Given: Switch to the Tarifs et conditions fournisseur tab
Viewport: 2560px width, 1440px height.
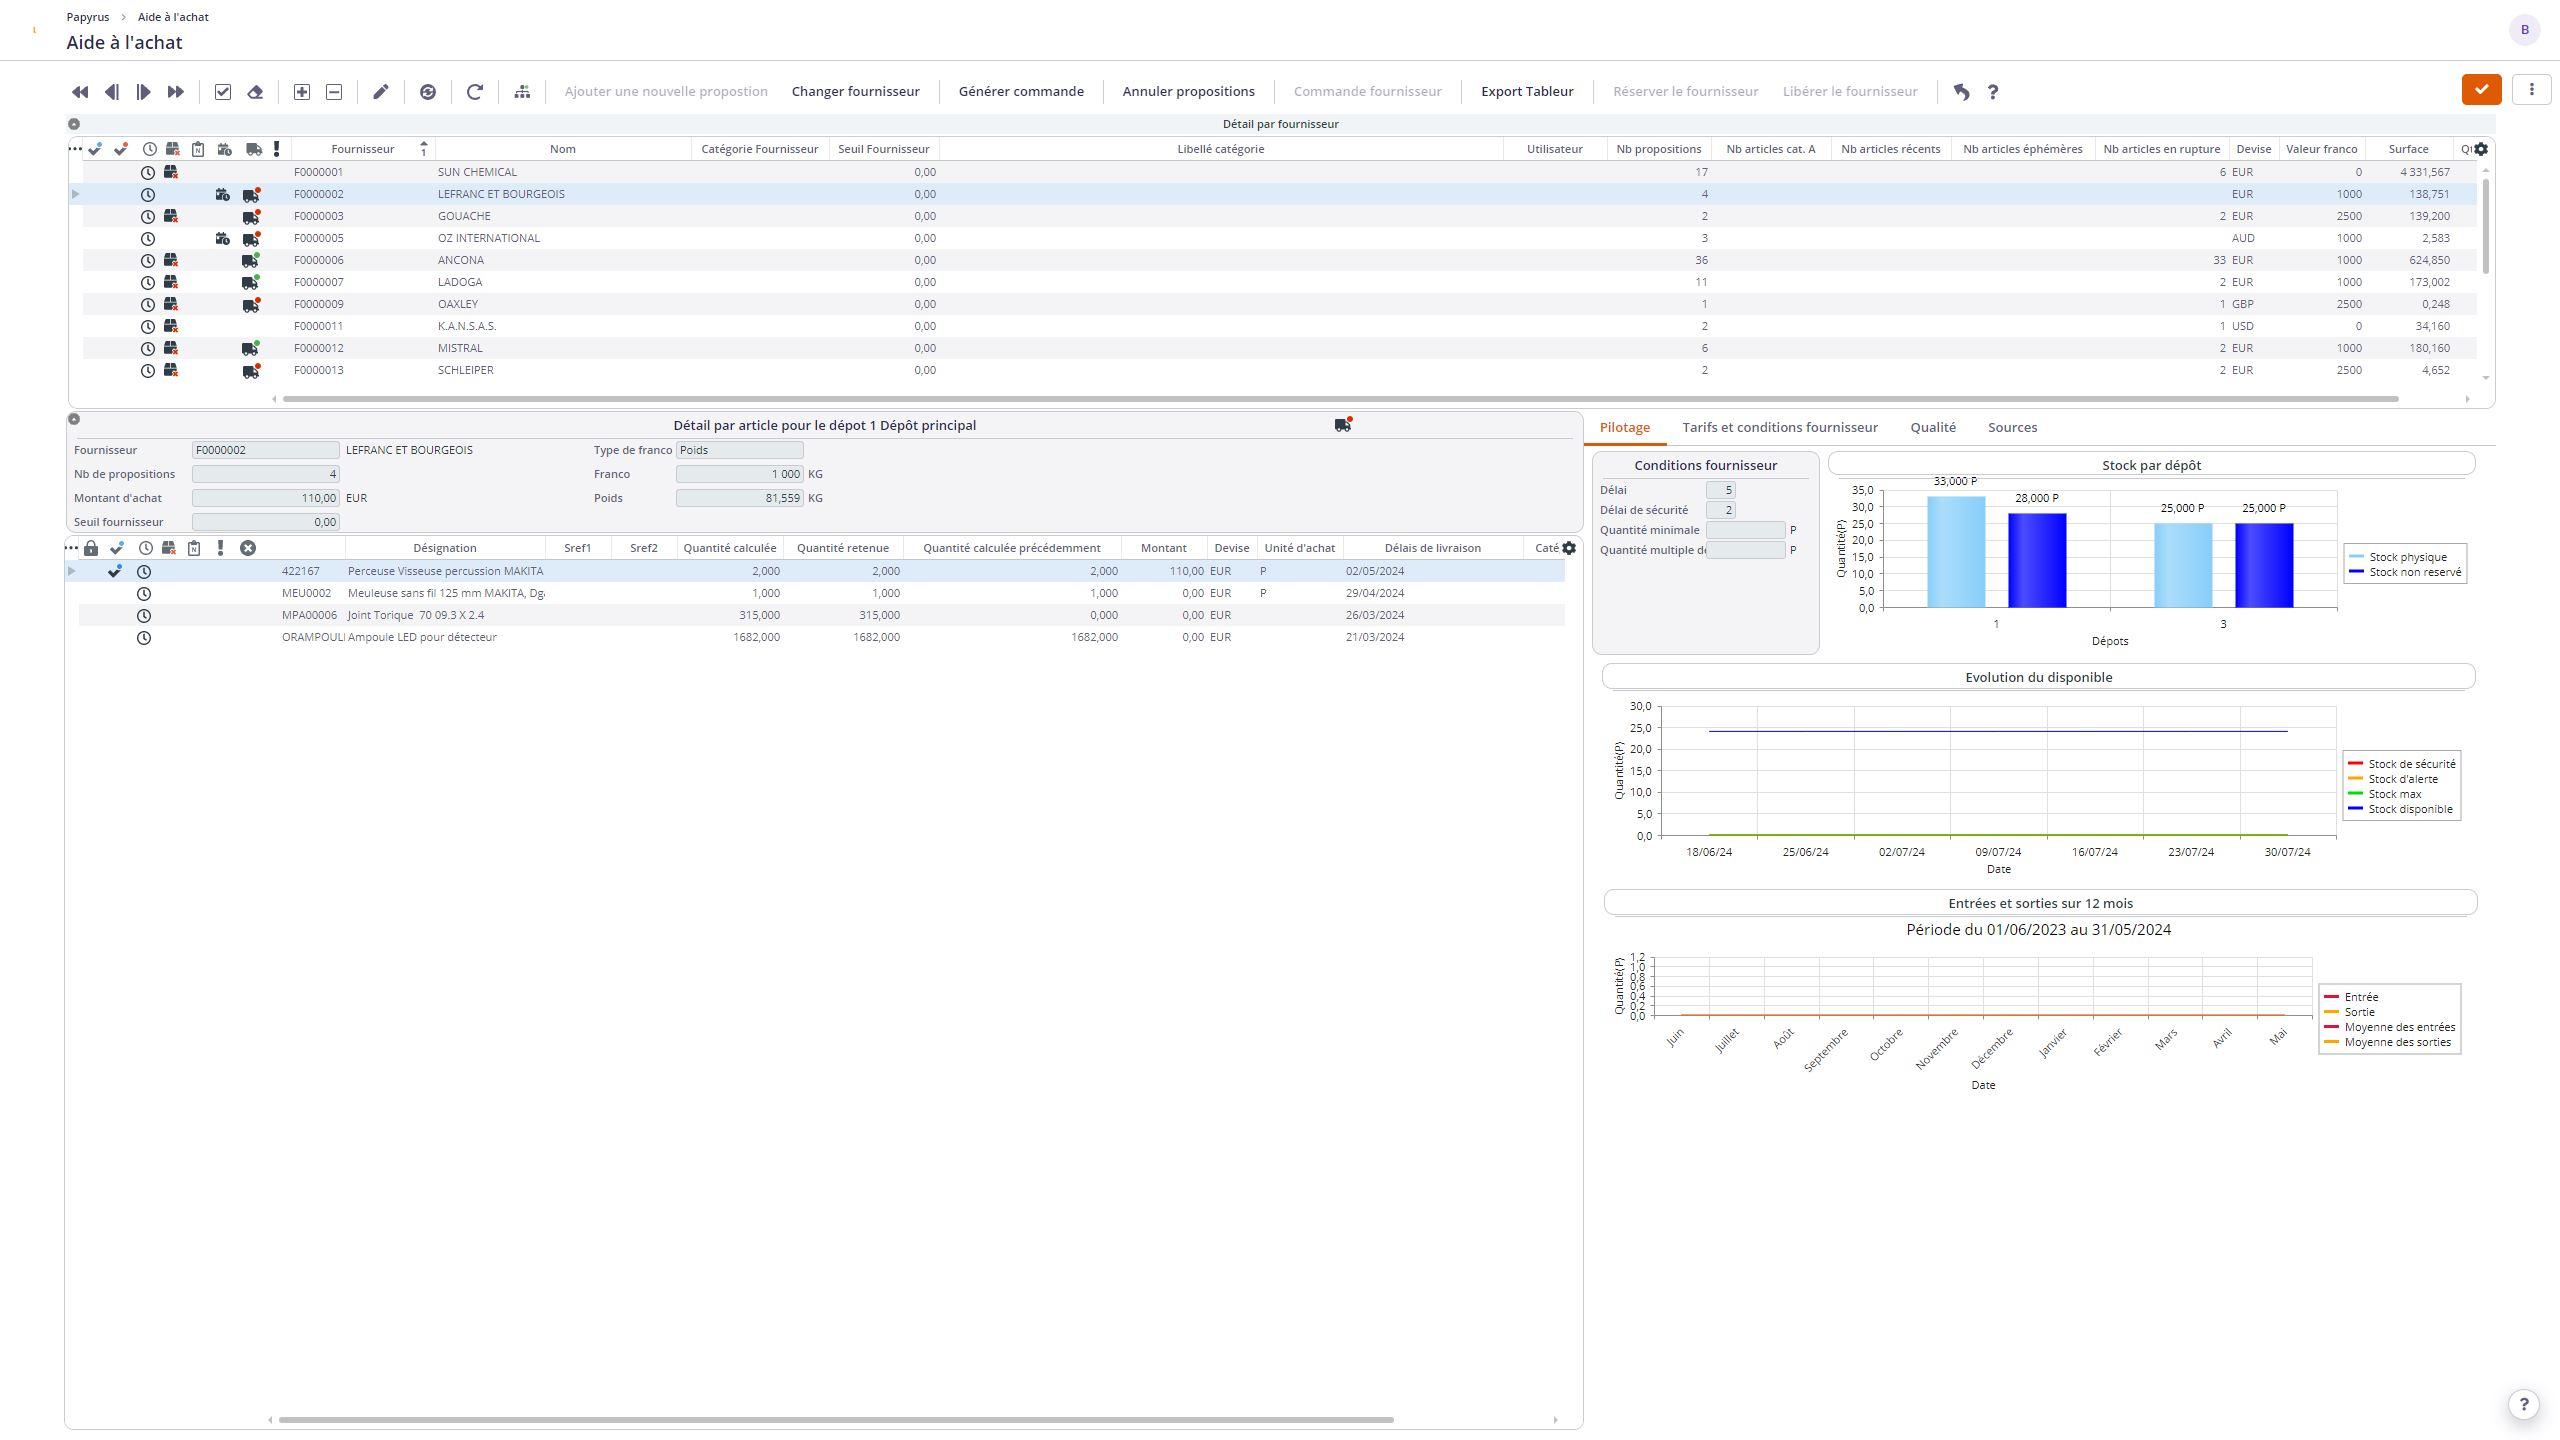Looking at the screenshot, I should (1781, 427).
